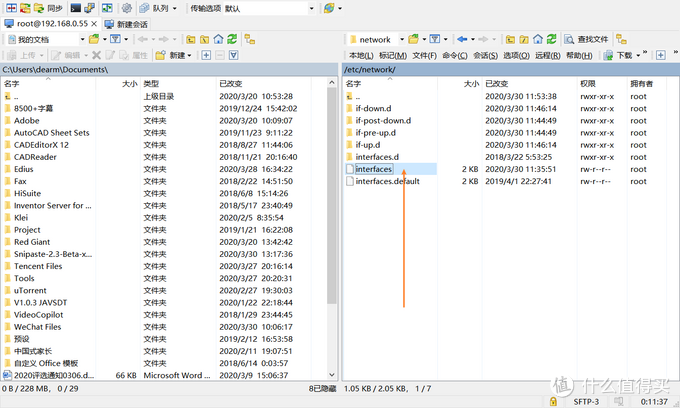Click the open folder icon in remote panel

coord(413,39)
